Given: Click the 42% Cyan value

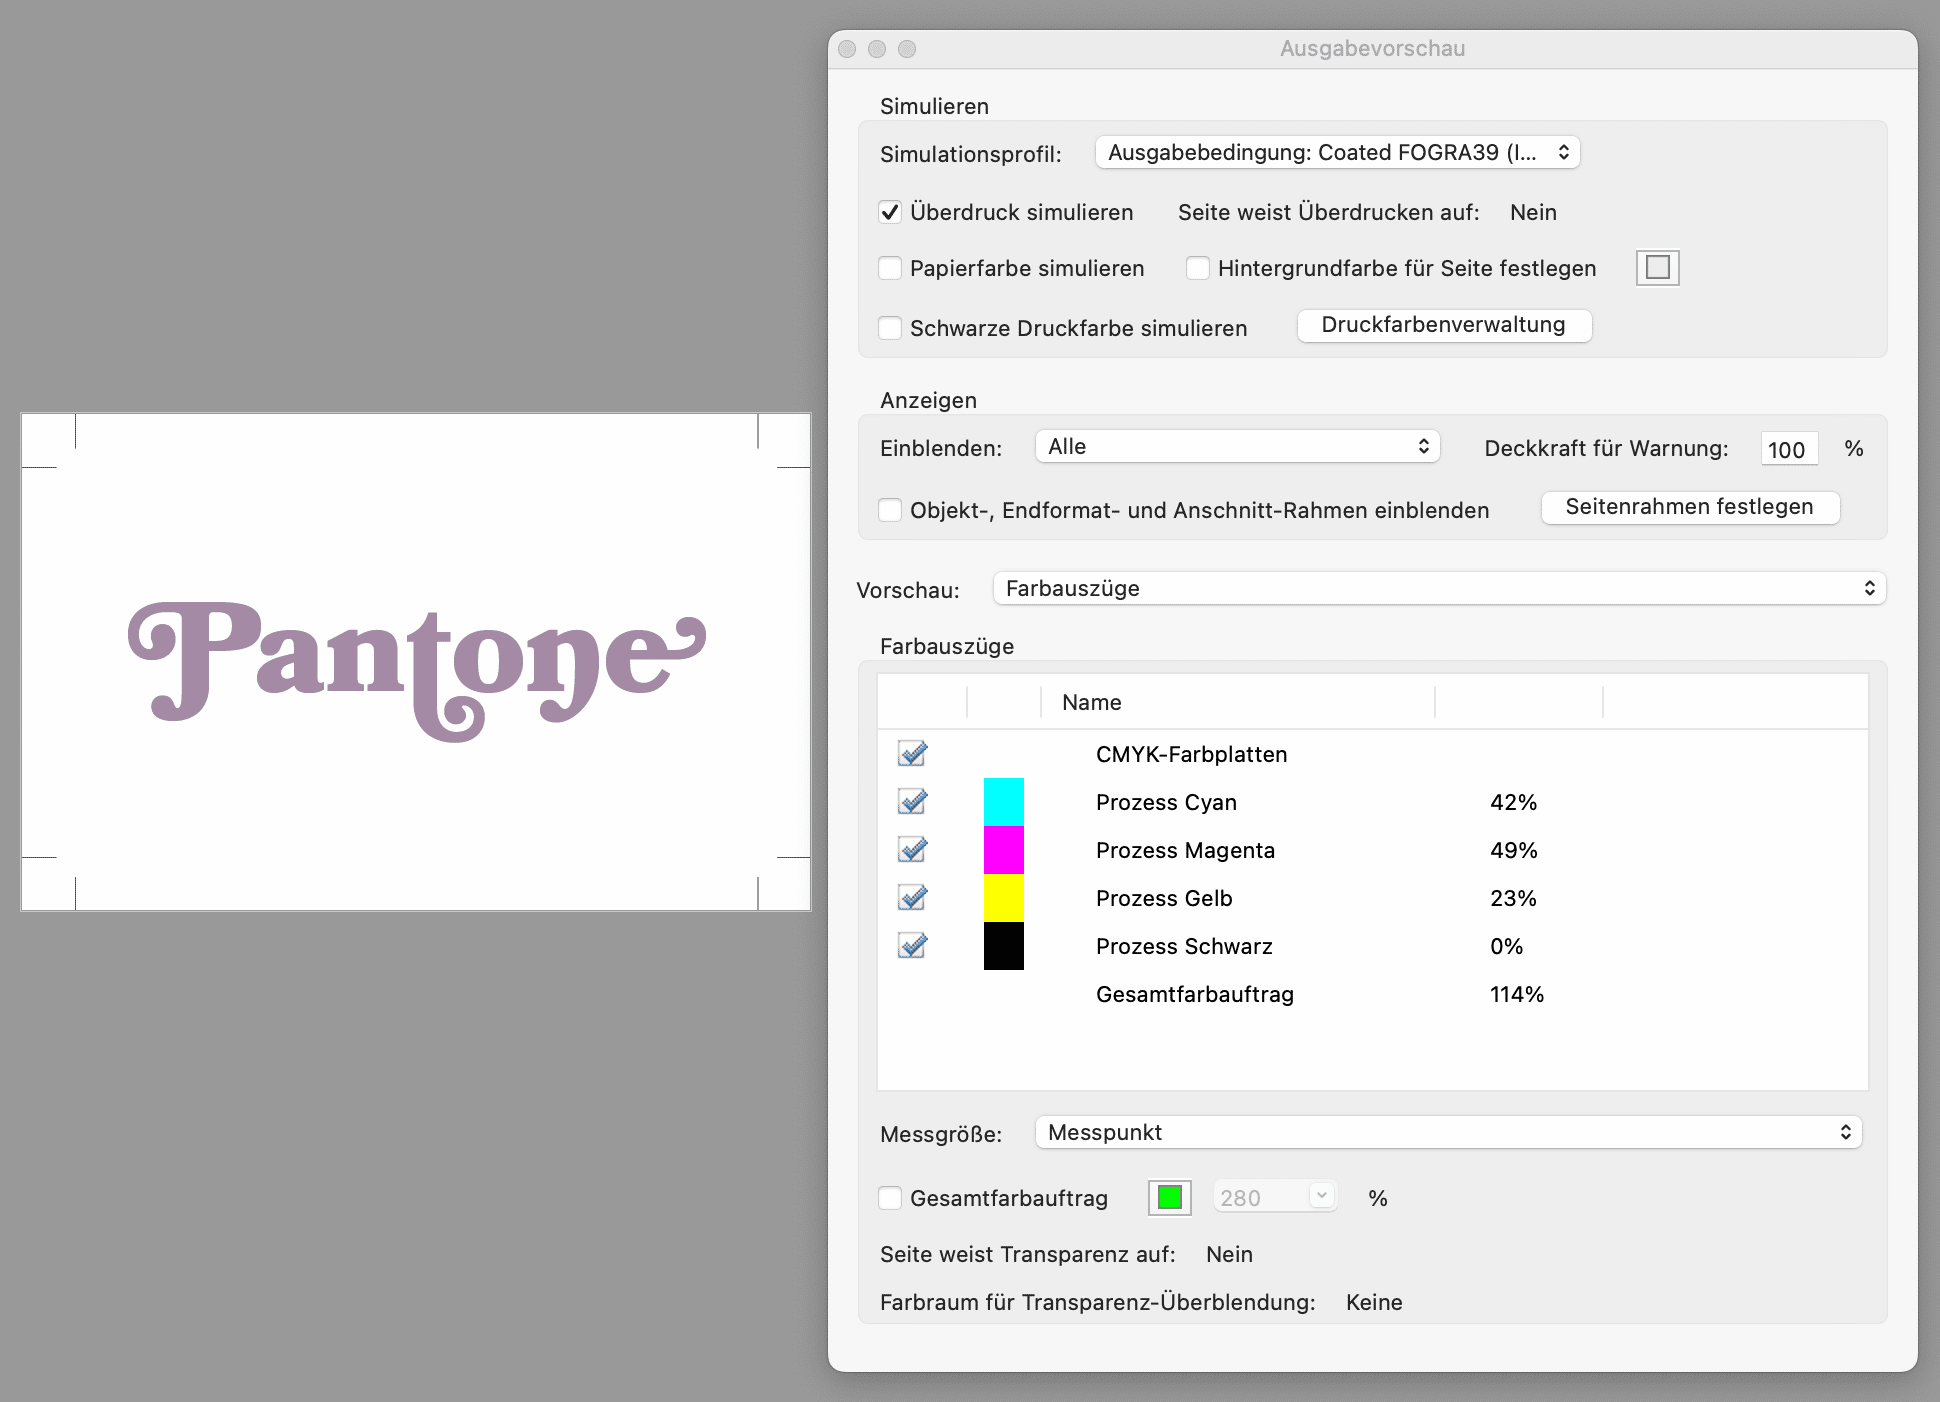Looking at the screenshot, I should point(1513,802).
